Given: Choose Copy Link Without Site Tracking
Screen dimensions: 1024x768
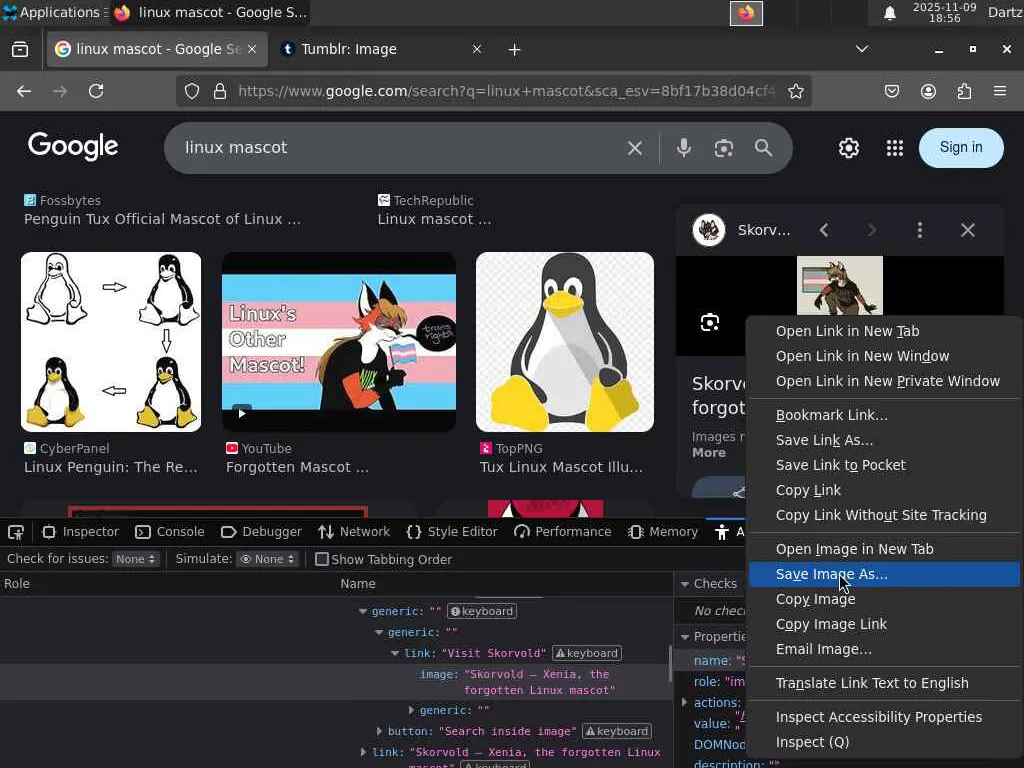Looking at the screenshot, I should 884,516.
